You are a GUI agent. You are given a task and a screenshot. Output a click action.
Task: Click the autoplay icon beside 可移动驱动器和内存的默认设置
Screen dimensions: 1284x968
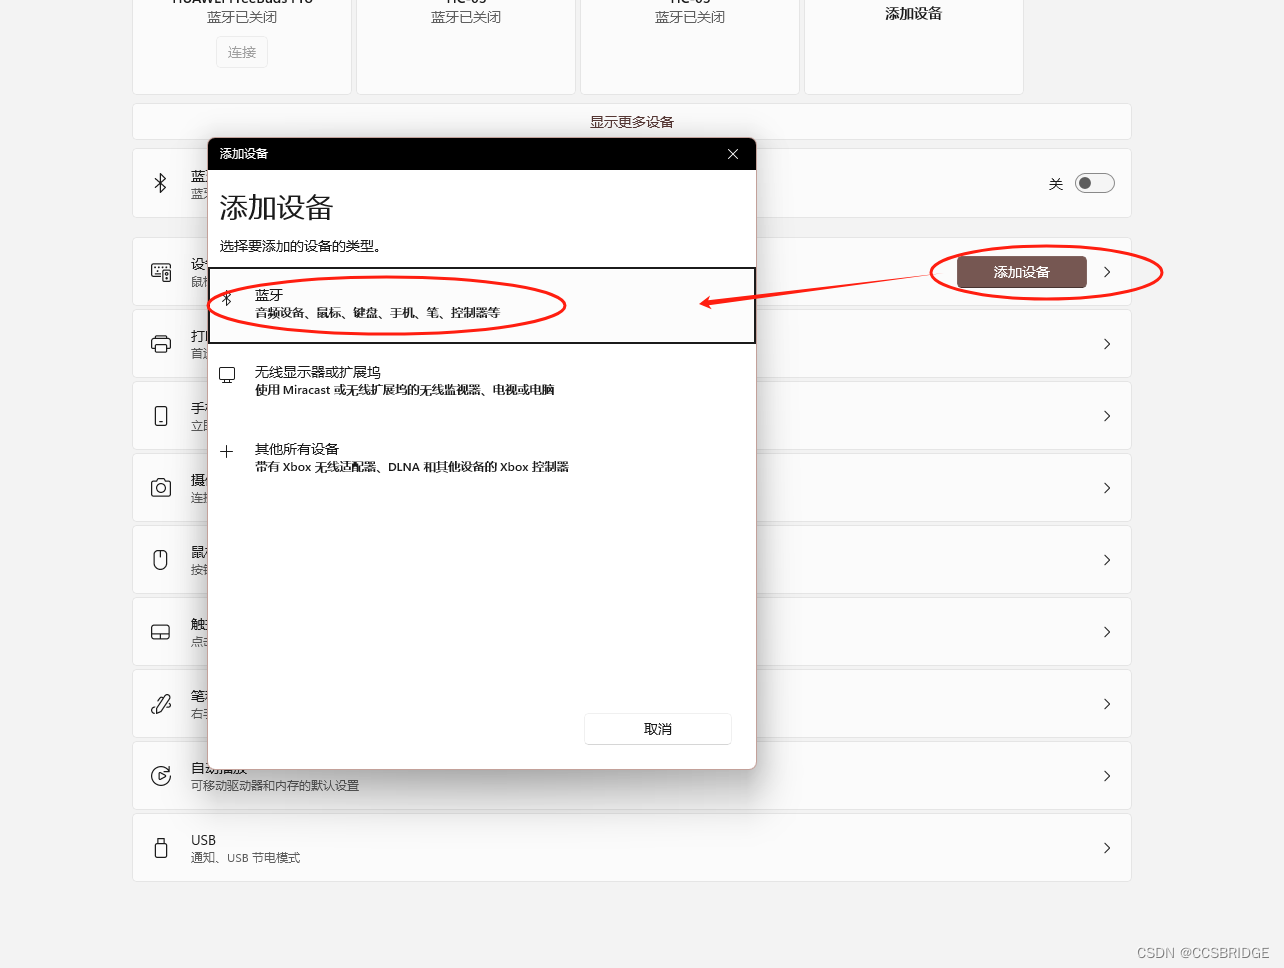pos(161,776)
